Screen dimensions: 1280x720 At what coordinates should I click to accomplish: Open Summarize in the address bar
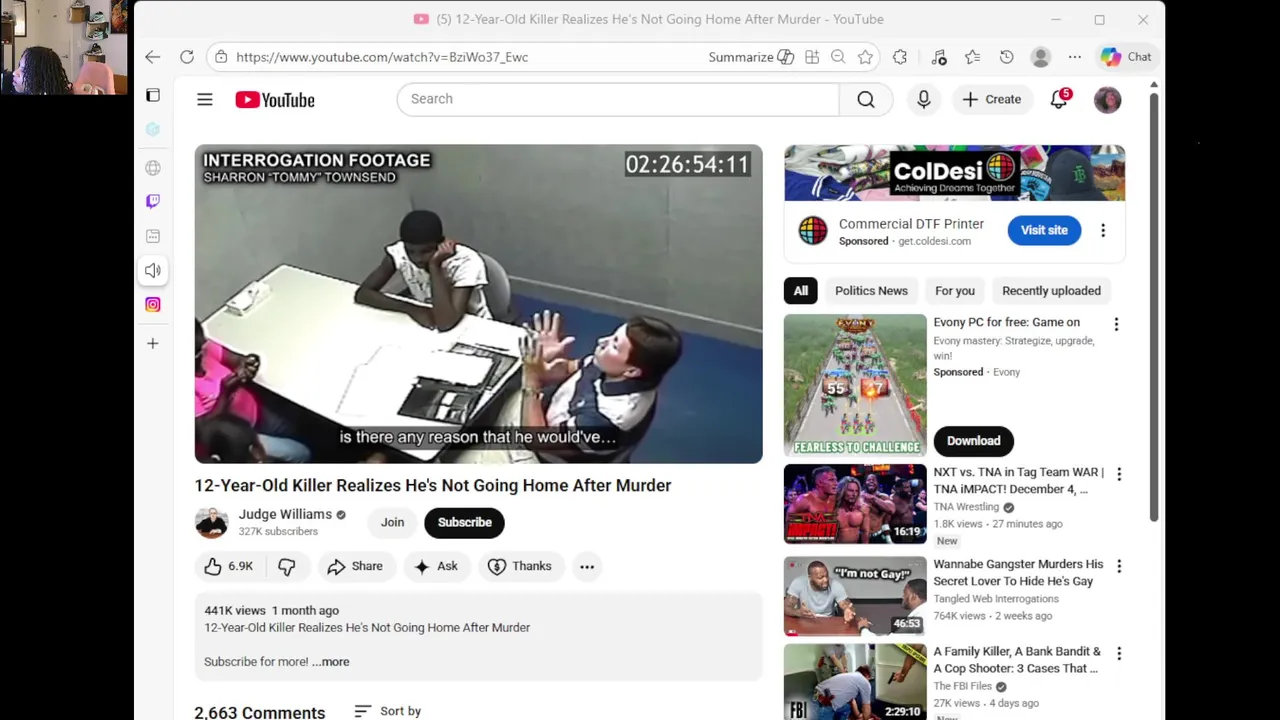pyautogui.click(x=751, y=57)
